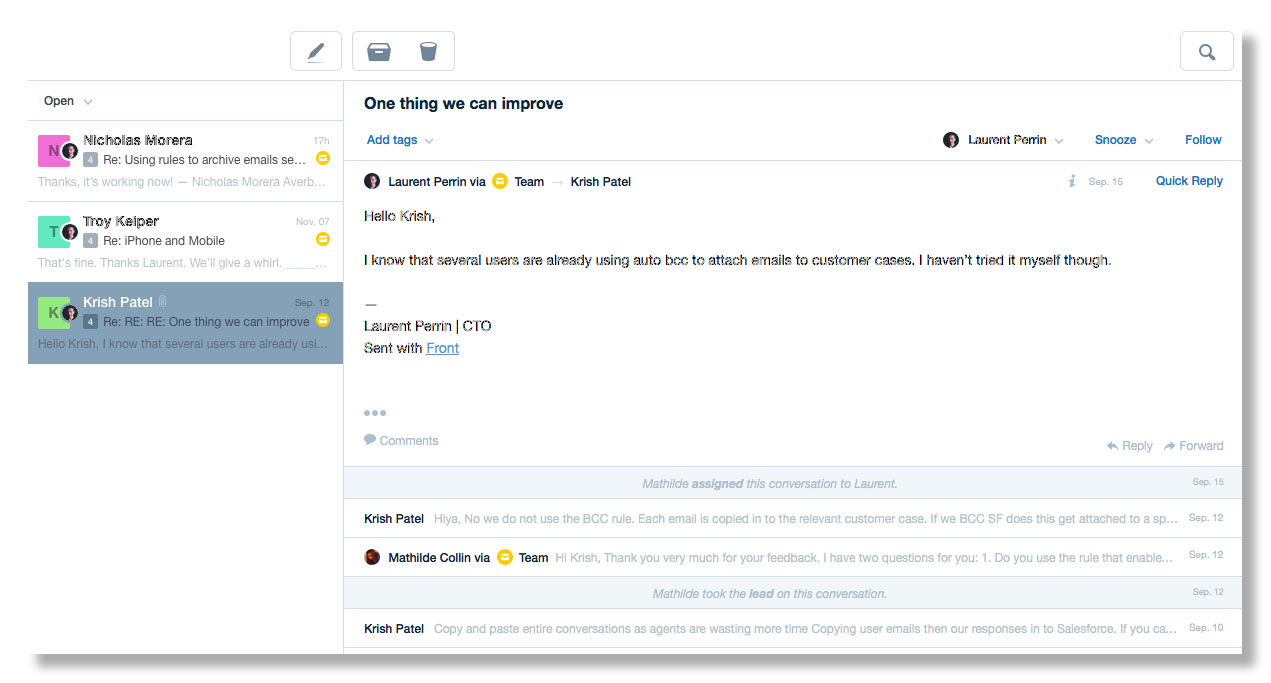Click the message info icon

1072,181
